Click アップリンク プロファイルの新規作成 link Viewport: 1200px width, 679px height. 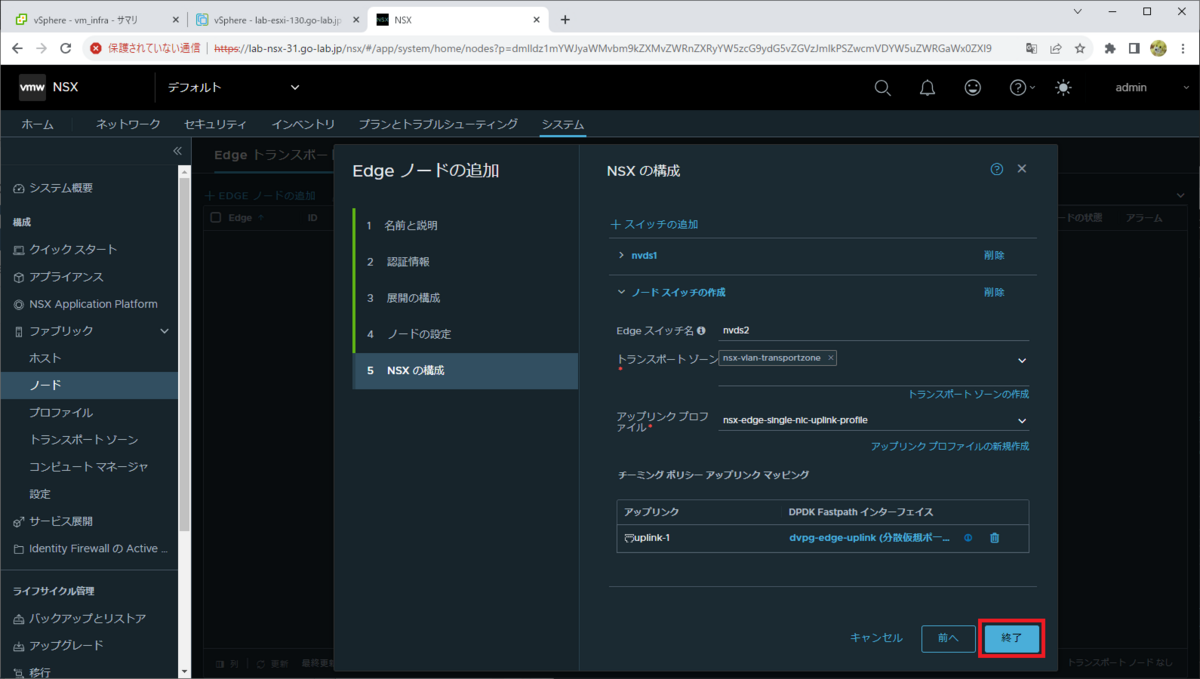click(950, 446)
